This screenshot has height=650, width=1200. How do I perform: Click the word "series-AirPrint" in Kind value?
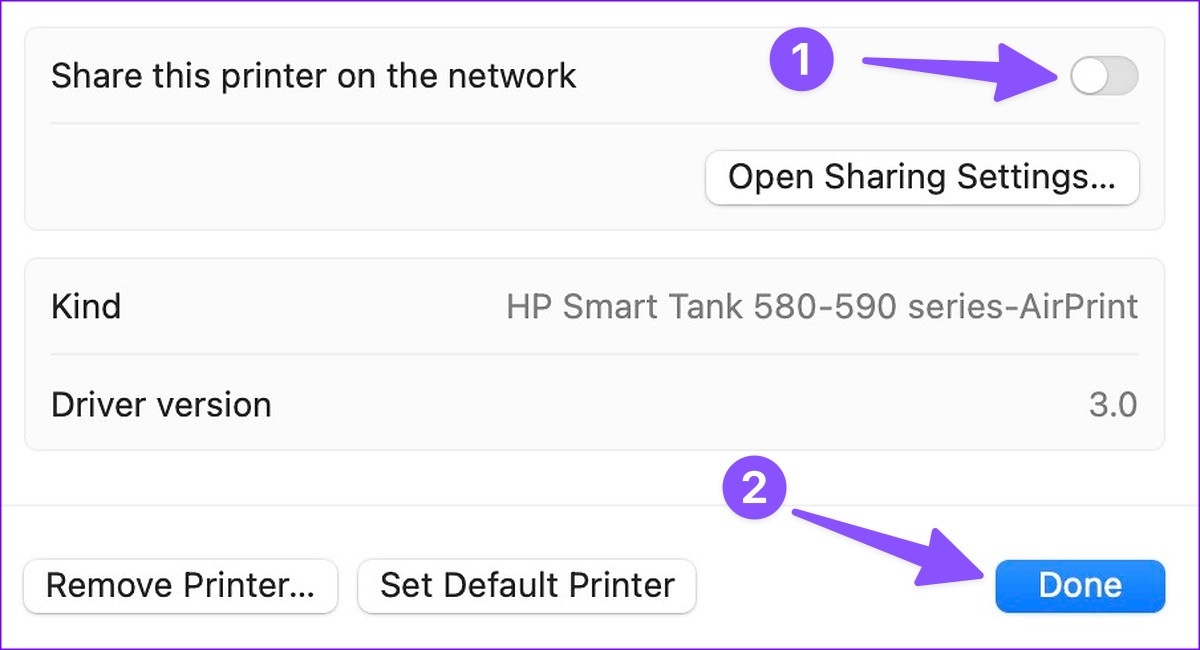(x=1022, y=306)
